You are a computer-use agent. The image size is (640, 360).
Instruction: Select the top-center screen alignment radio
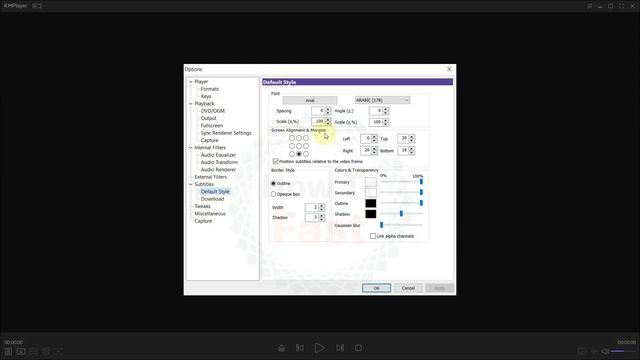[x=299, y=138]
